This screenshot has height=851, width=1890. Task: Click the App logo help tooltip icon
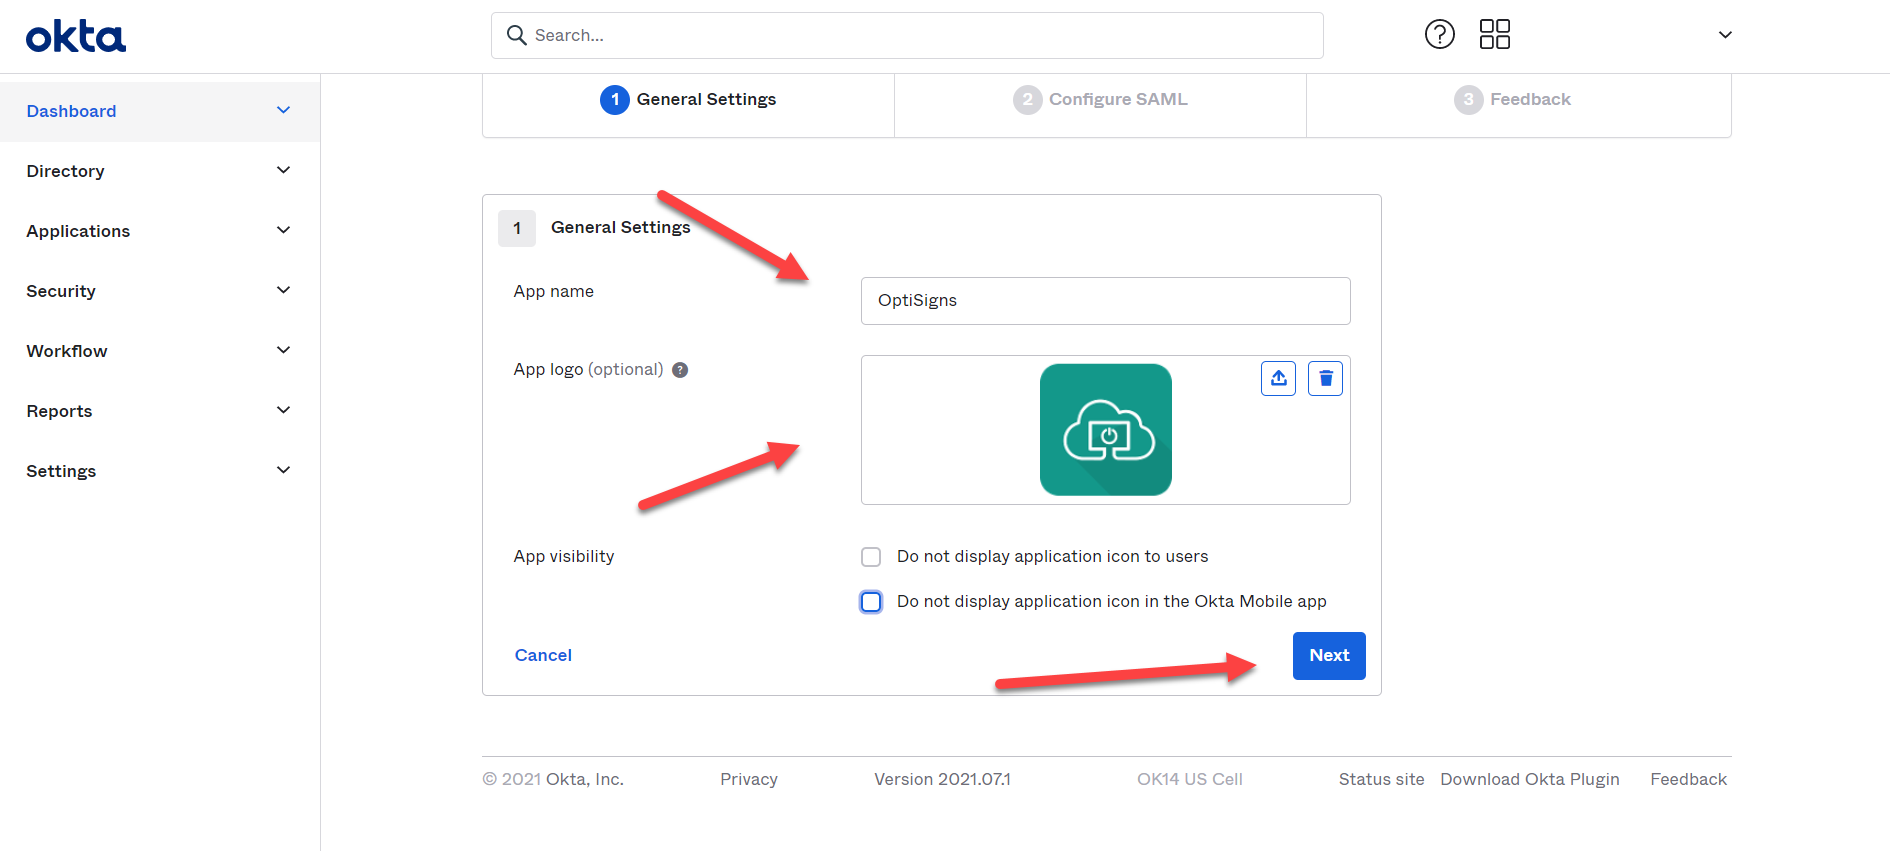coord(680,370)
